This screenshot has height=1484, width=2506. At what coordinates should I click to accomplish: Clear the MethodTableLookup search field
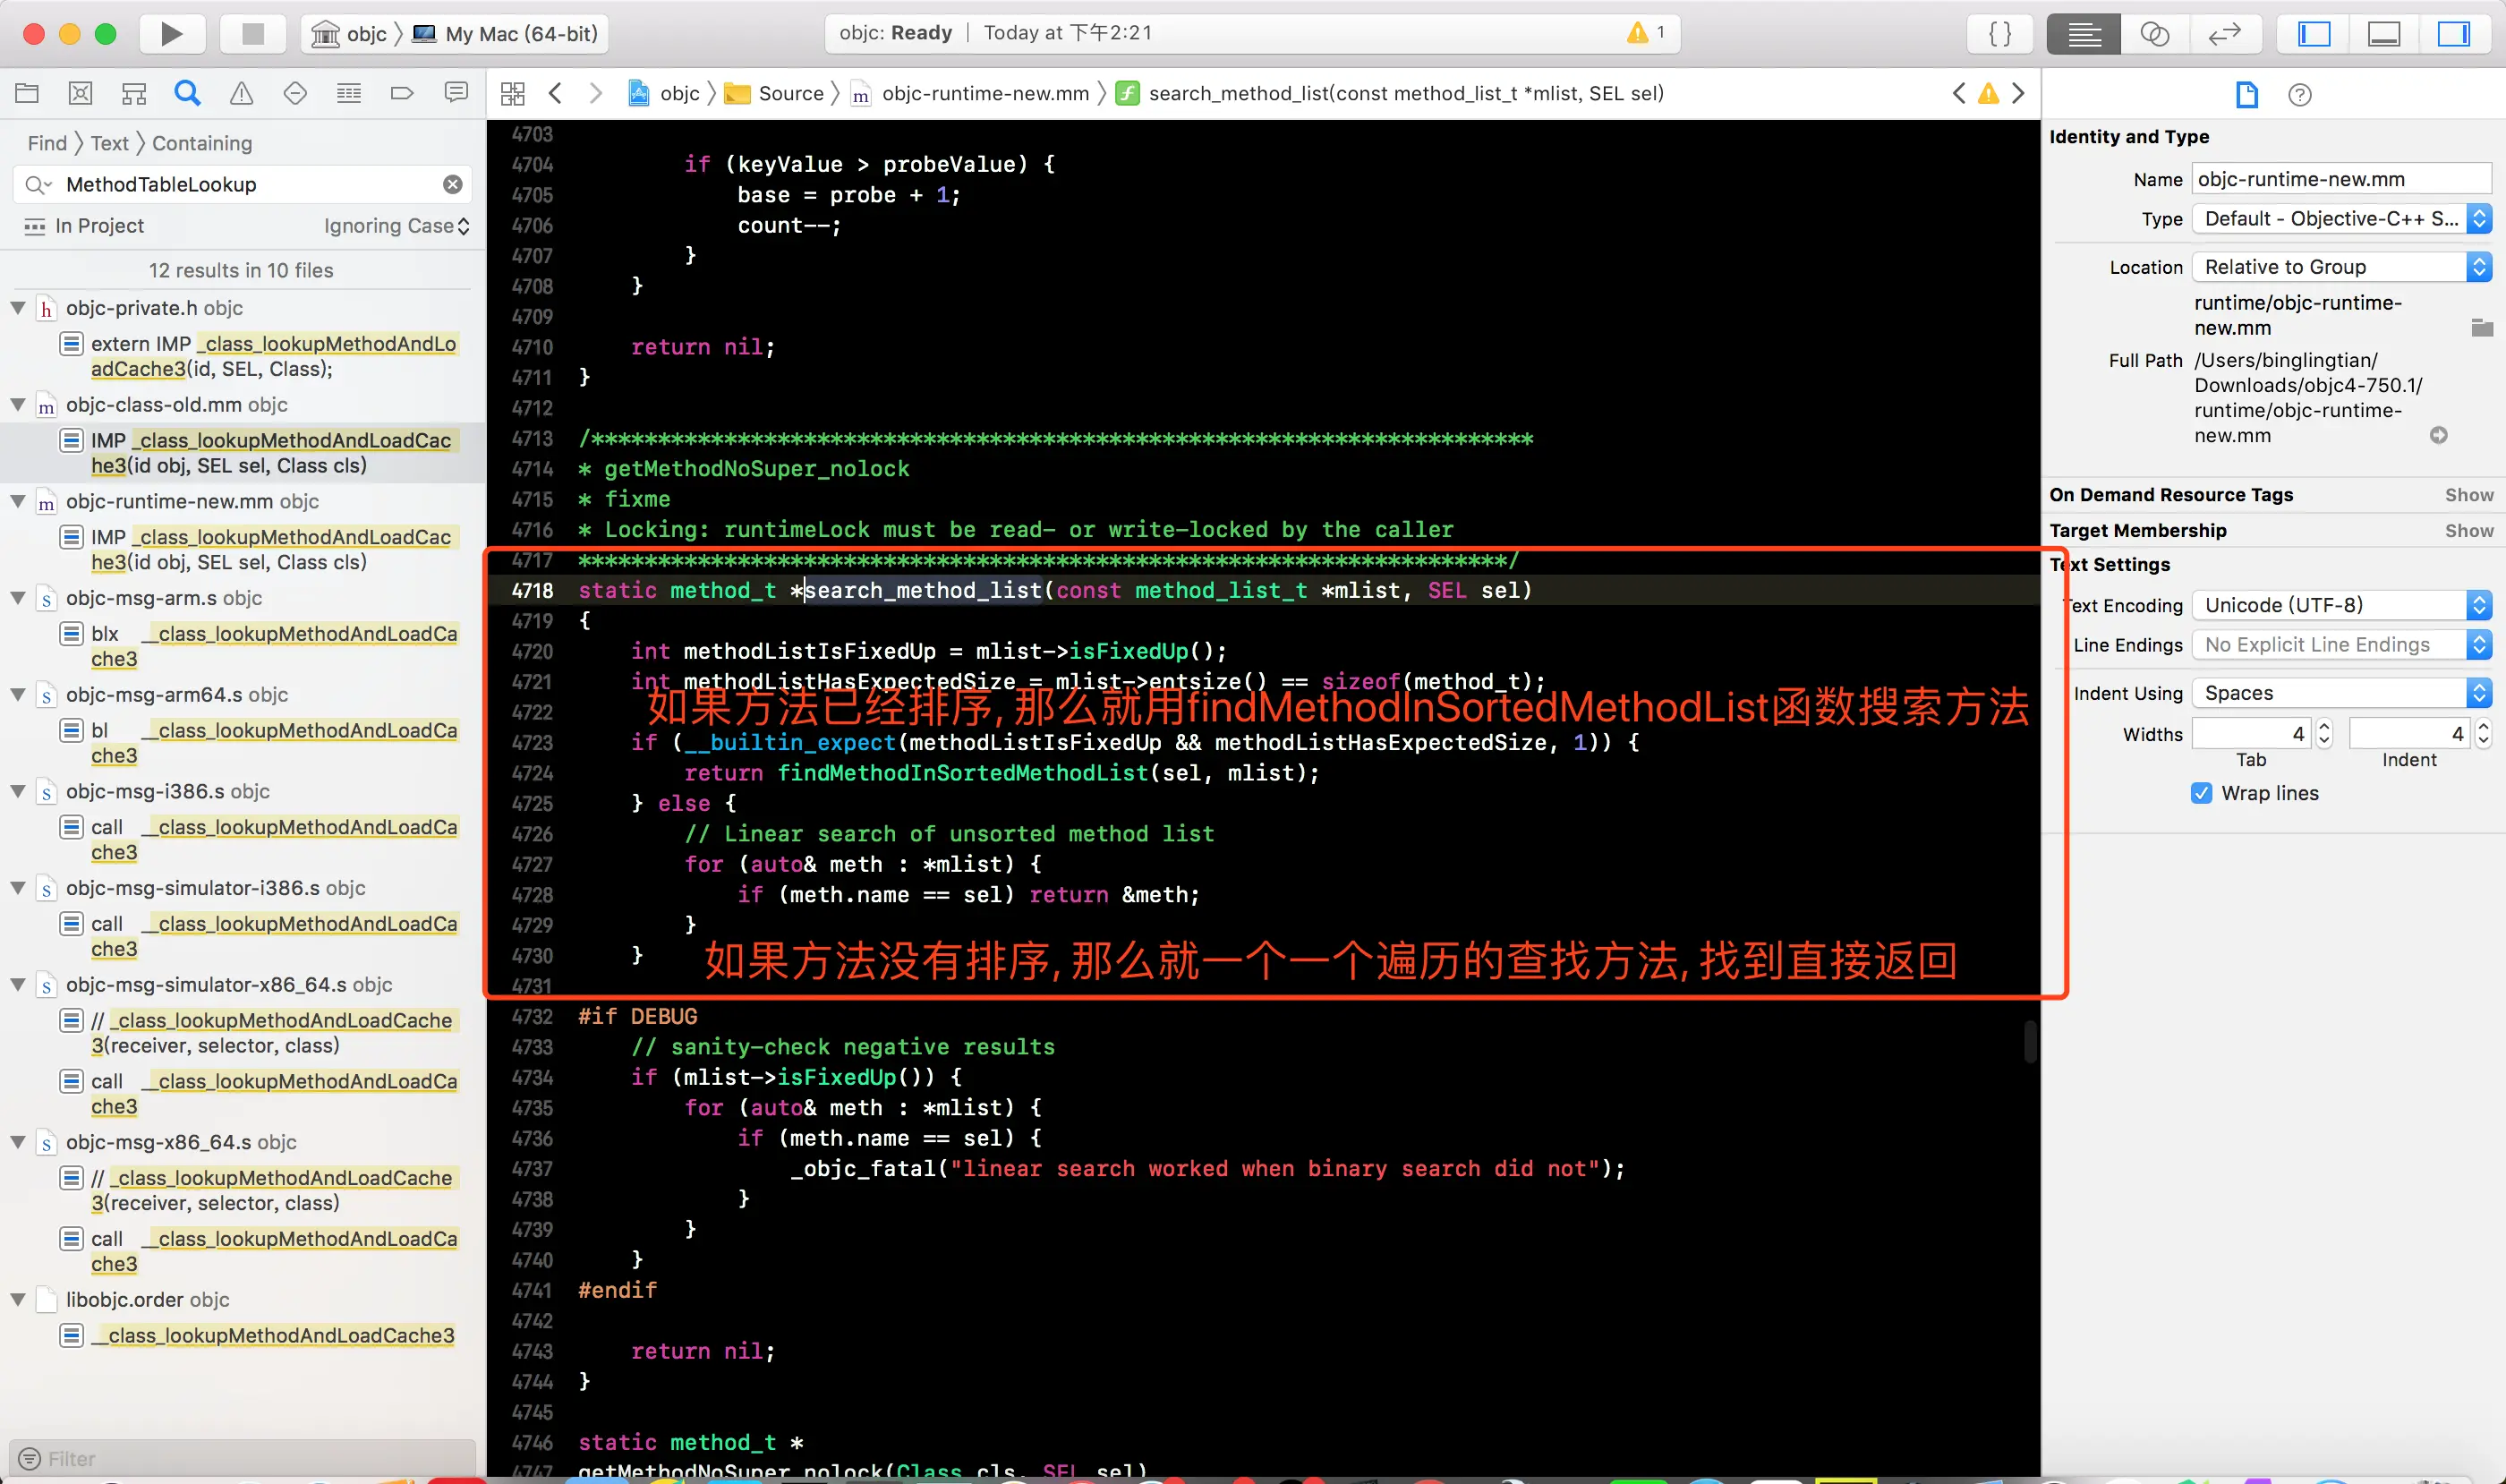click(x=453, y=184)
